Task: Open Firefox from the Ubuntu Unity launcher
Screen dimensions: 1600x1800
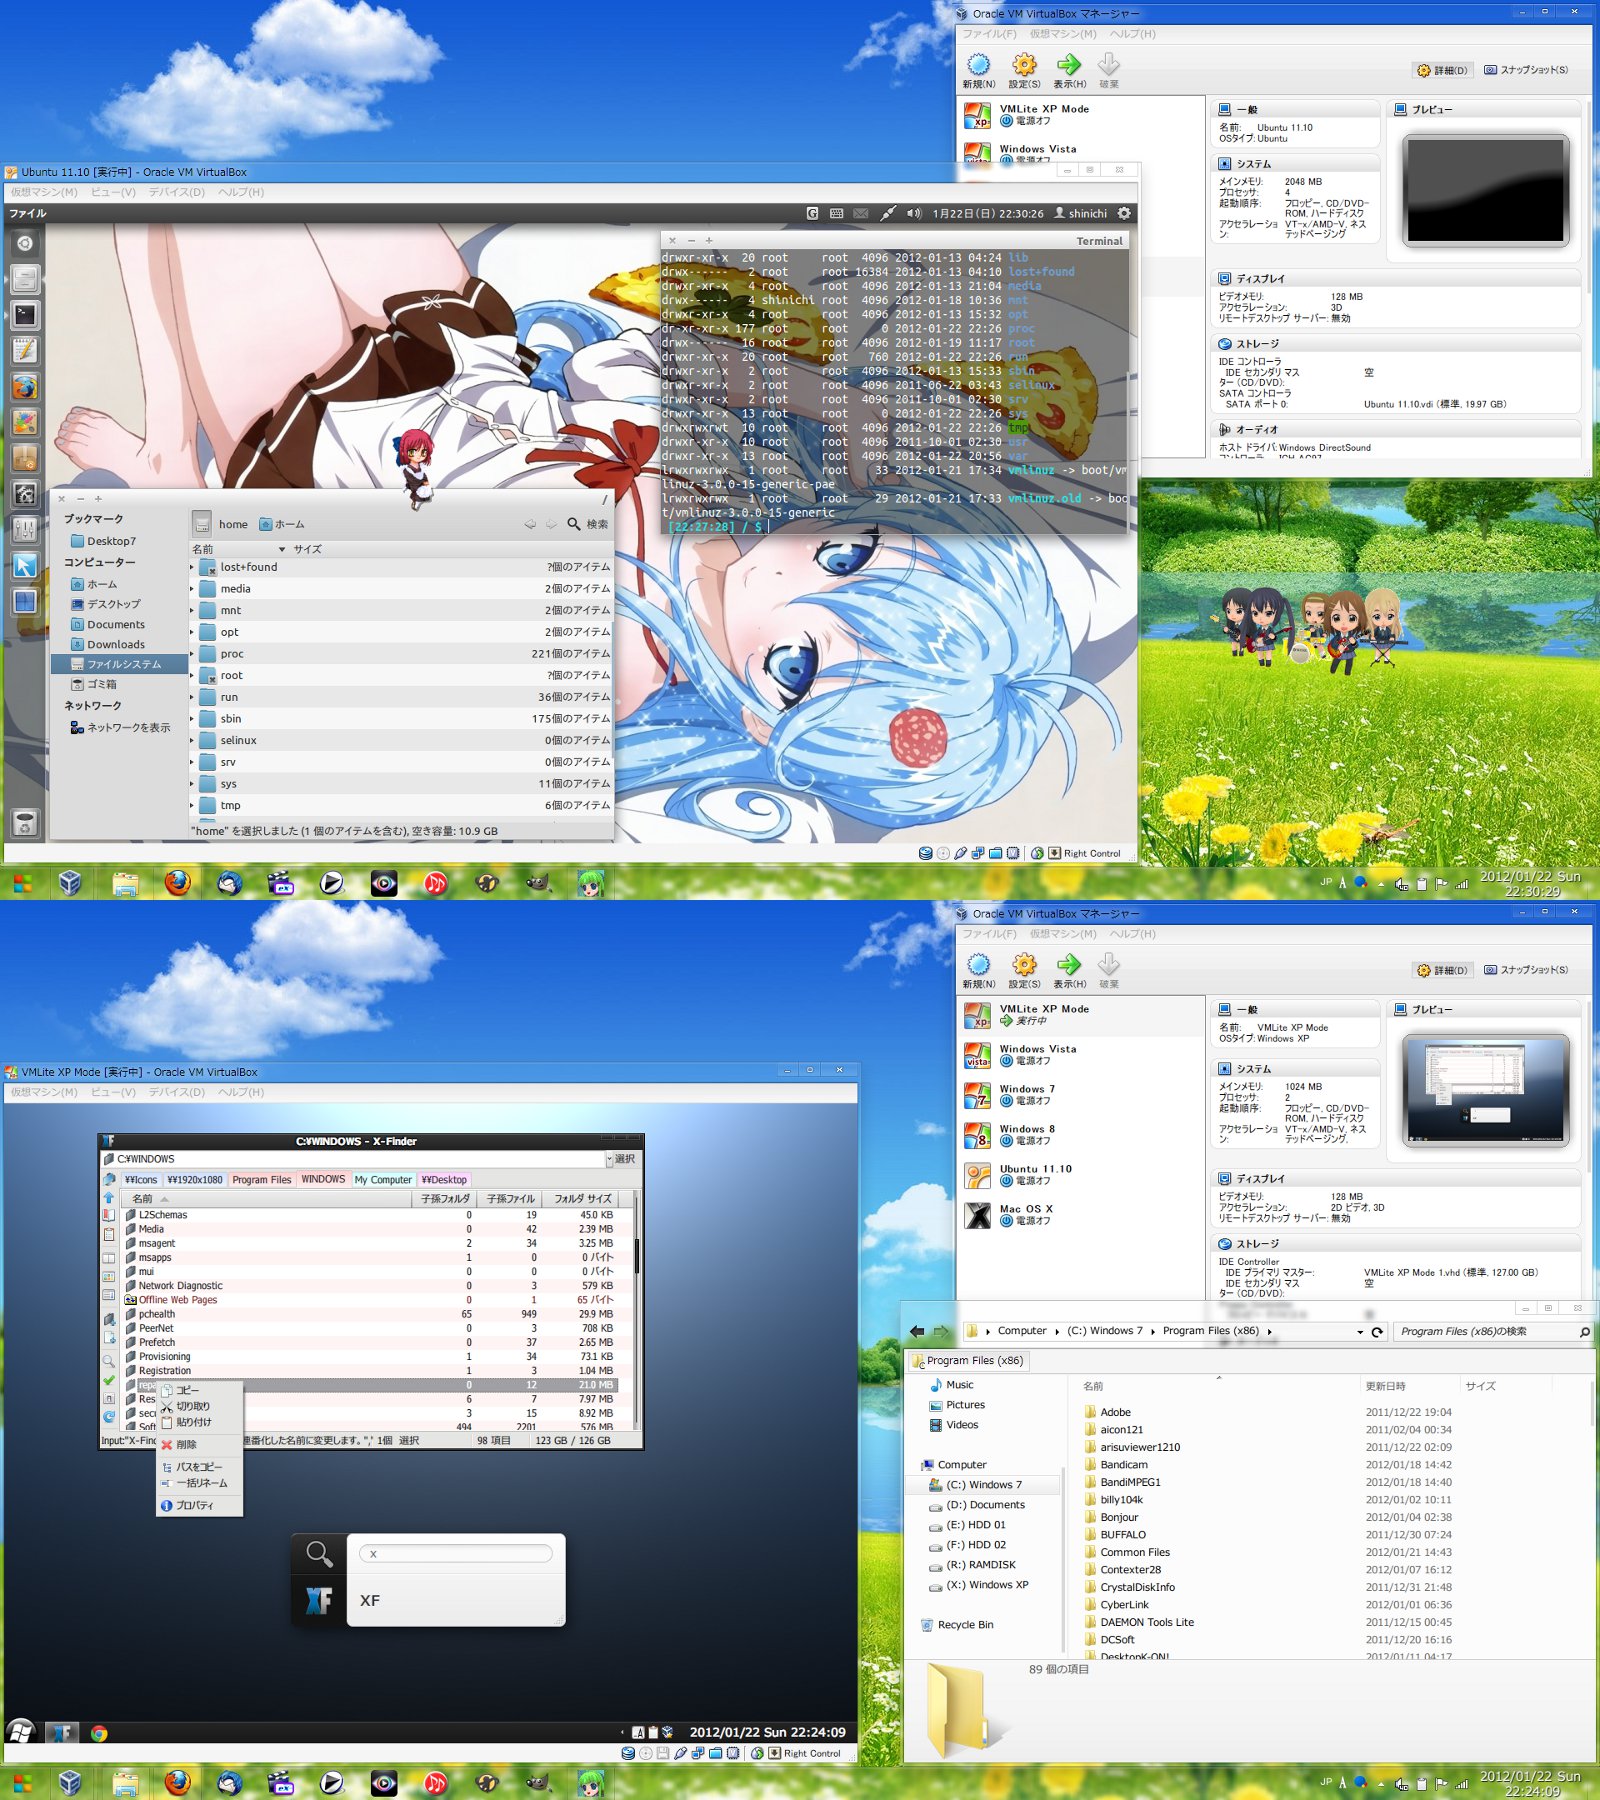Action: tap(25, 387)
